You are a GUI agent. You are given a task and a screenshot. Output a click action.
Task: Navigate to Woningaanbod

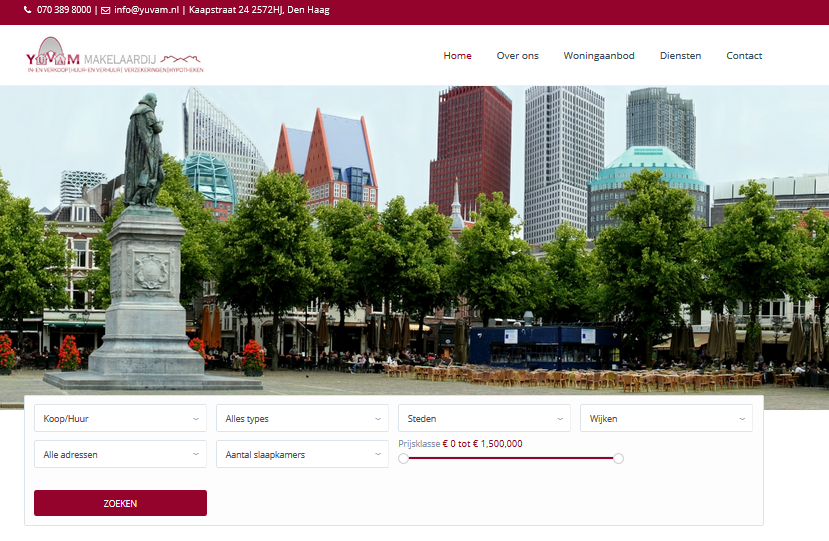pyautogui.click(x=598, y=56)
